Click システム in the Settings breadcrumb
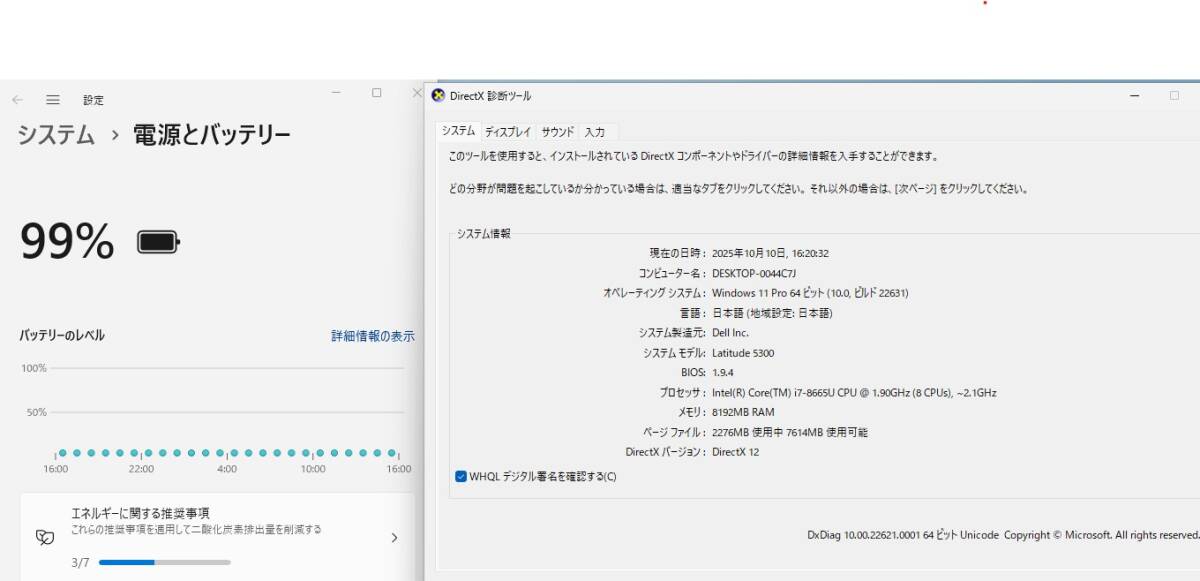 (x=55, y=135)
